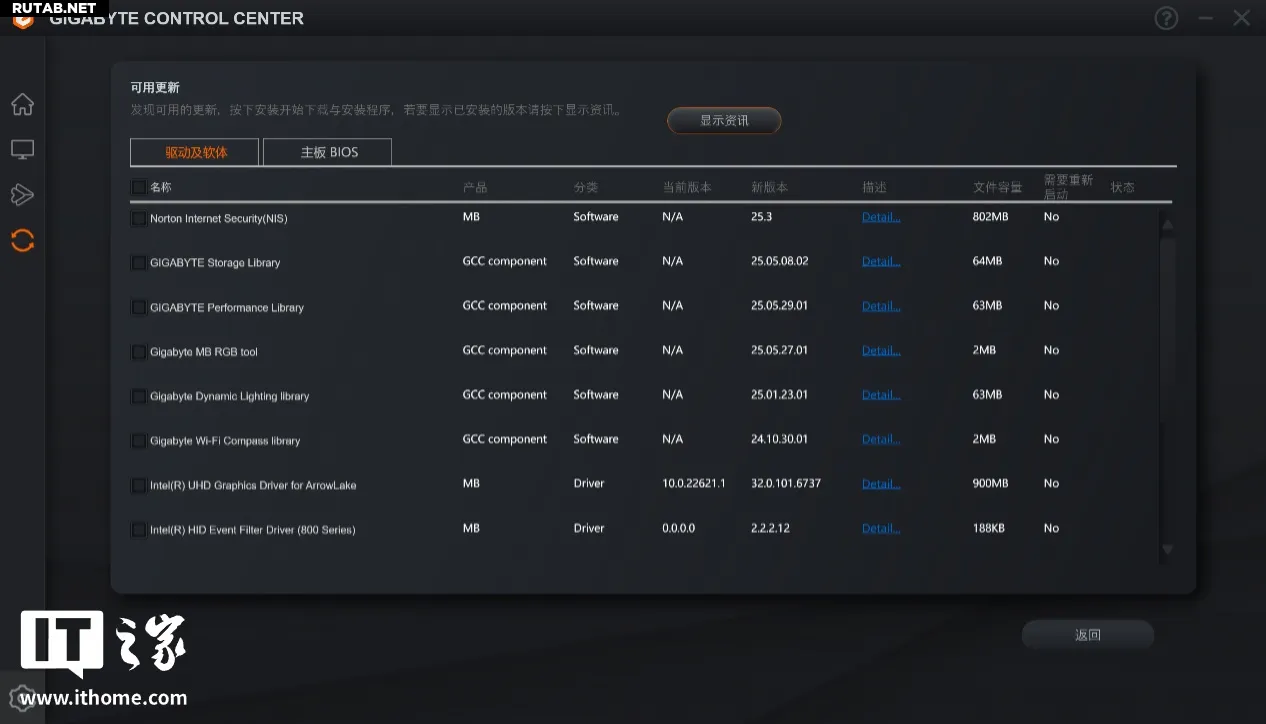
Task: Check Gigabyte MB RGB tool checkbox
Action: click(139, 352)
